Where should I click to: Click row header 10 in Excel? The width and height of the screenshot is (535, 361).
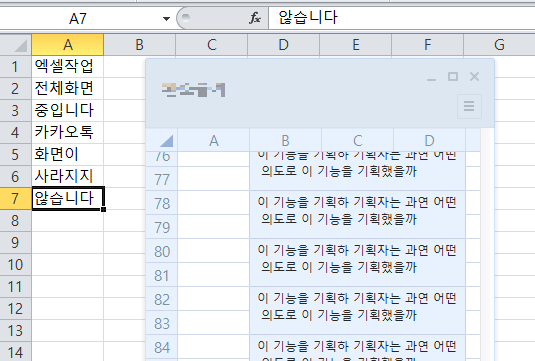(x=16, y=264)
